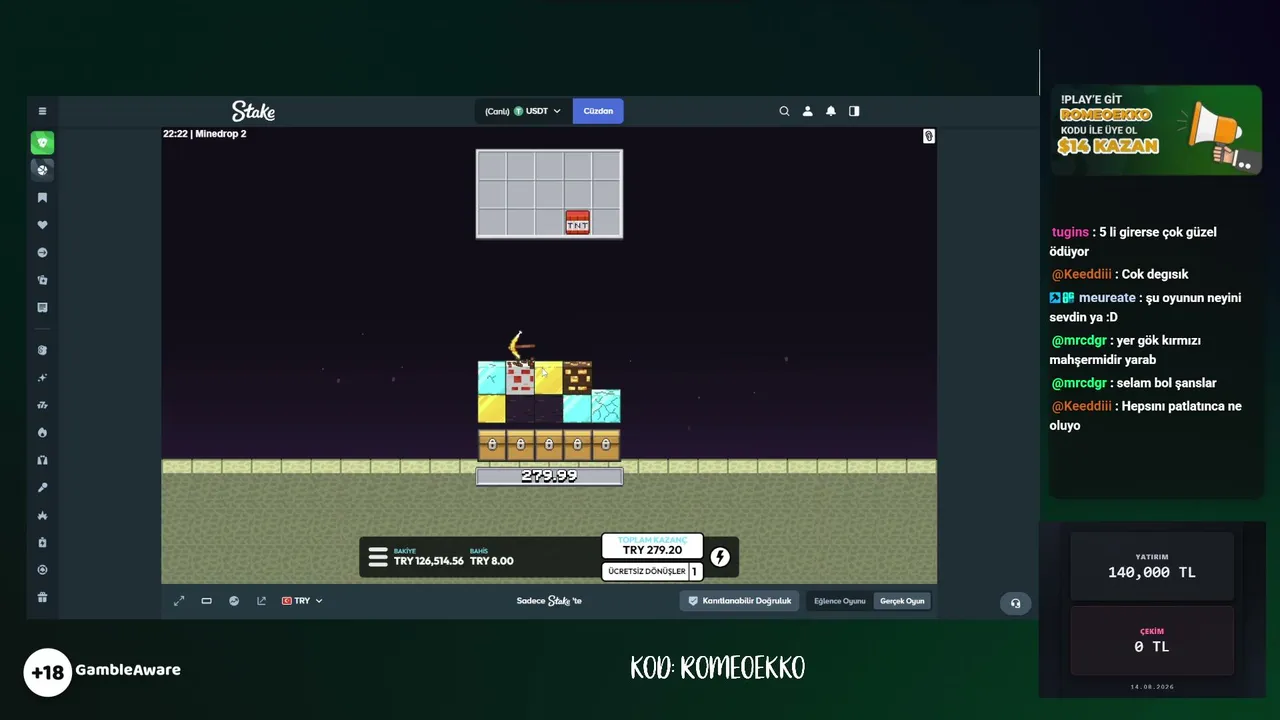Click the meureate chat message
1280x720 pixels.
pos(1145,307)
